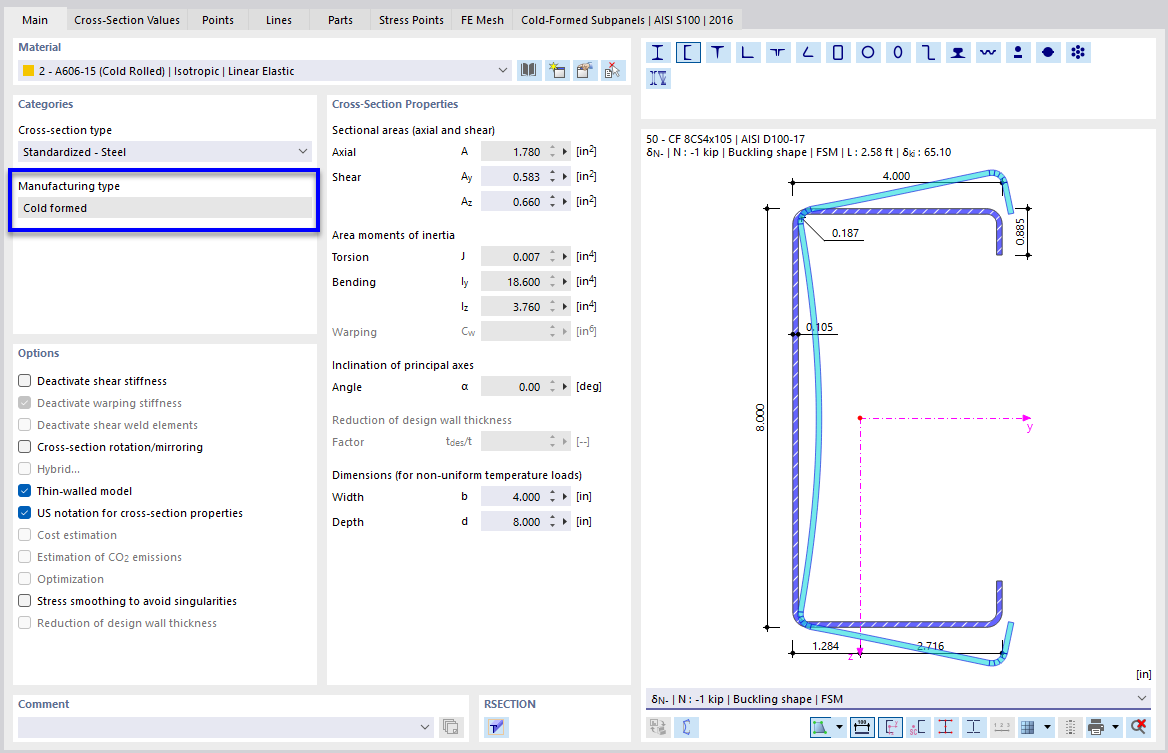
Task: Click the reset zoom magnifier icon
Action: [x=1139, y=727]
